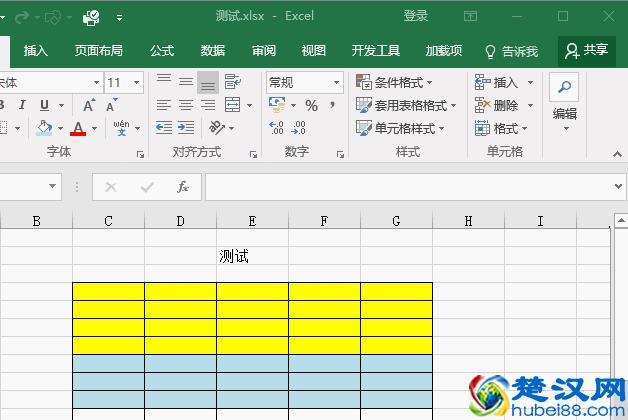This screenshot has width=628, height=420.
Task: Expand the underline style dropdown arrow
Action: click(x=61, y=105)
